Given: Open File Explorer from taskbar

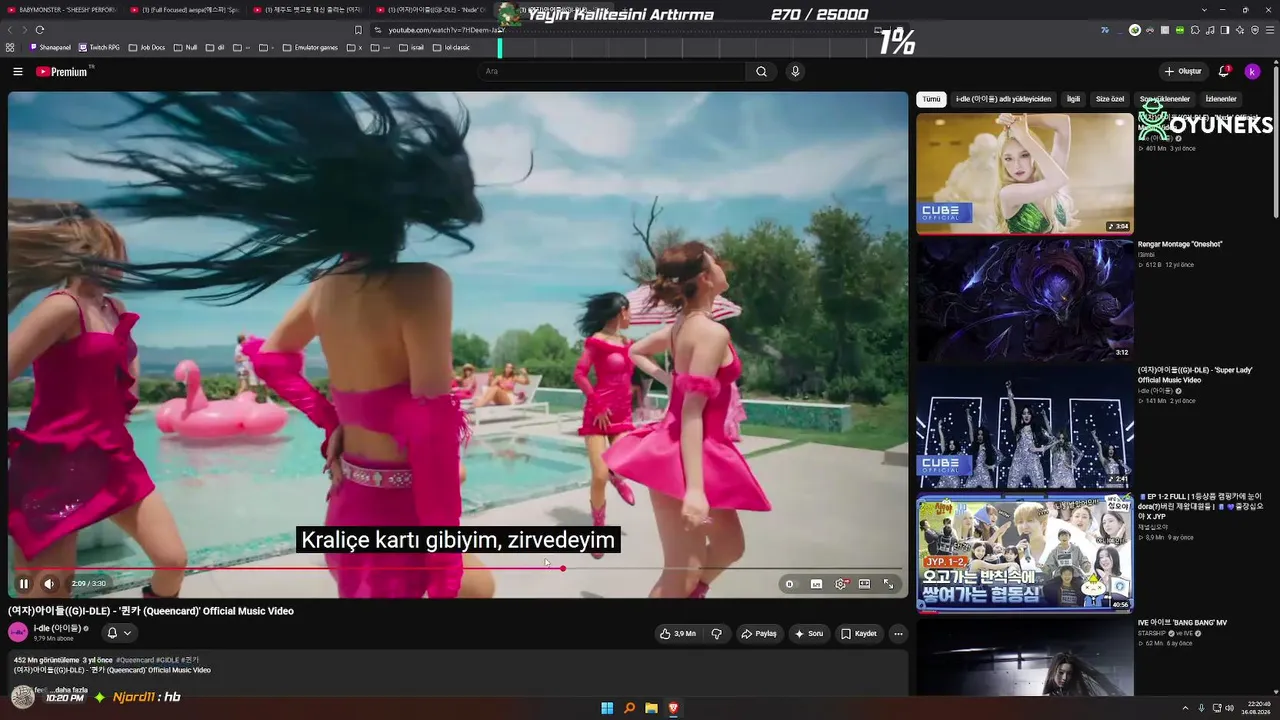Looking at the screenshot, I should [651, 708].
